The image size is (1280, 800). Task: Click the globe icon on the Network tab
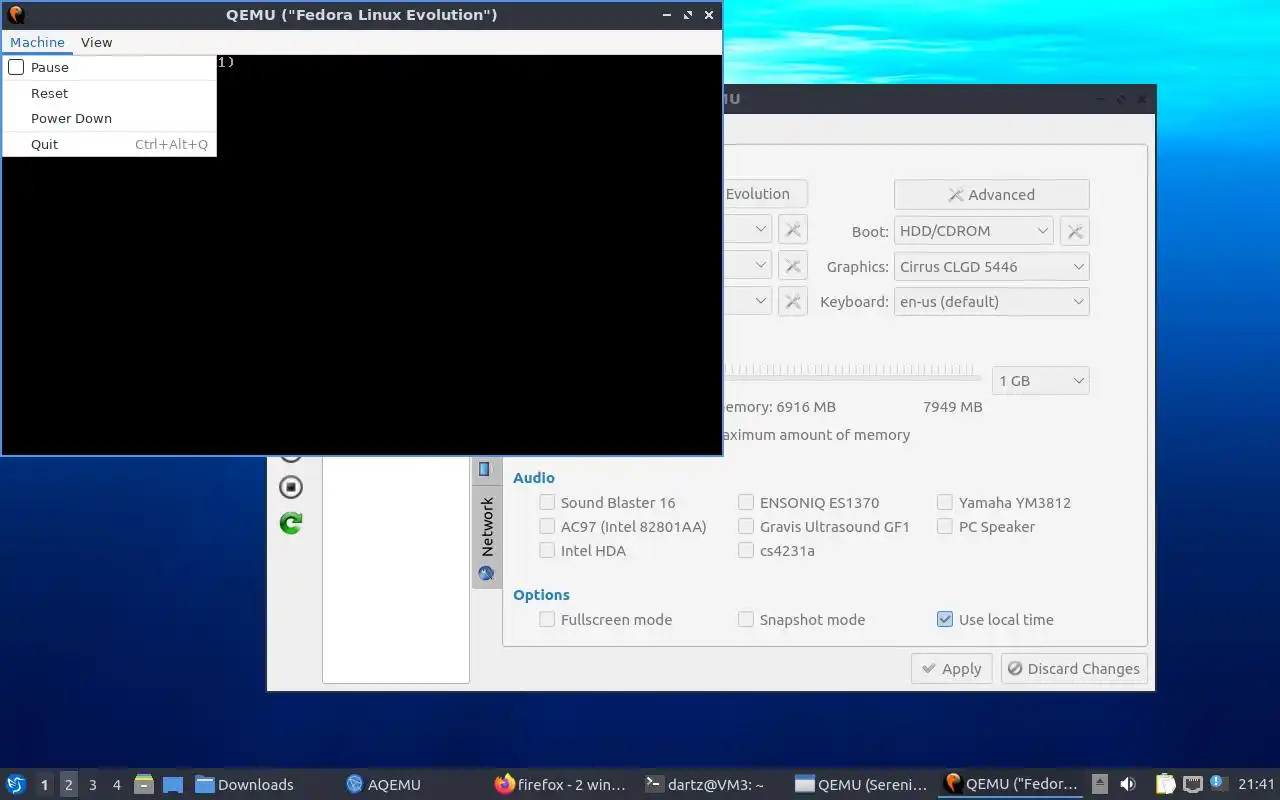click(486, 574)
